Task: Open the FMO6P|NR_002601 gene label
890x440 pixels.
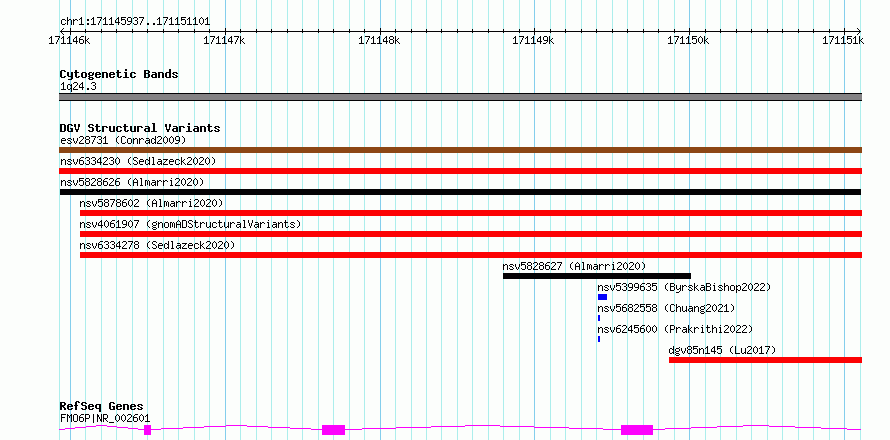Action: (105, 418)
